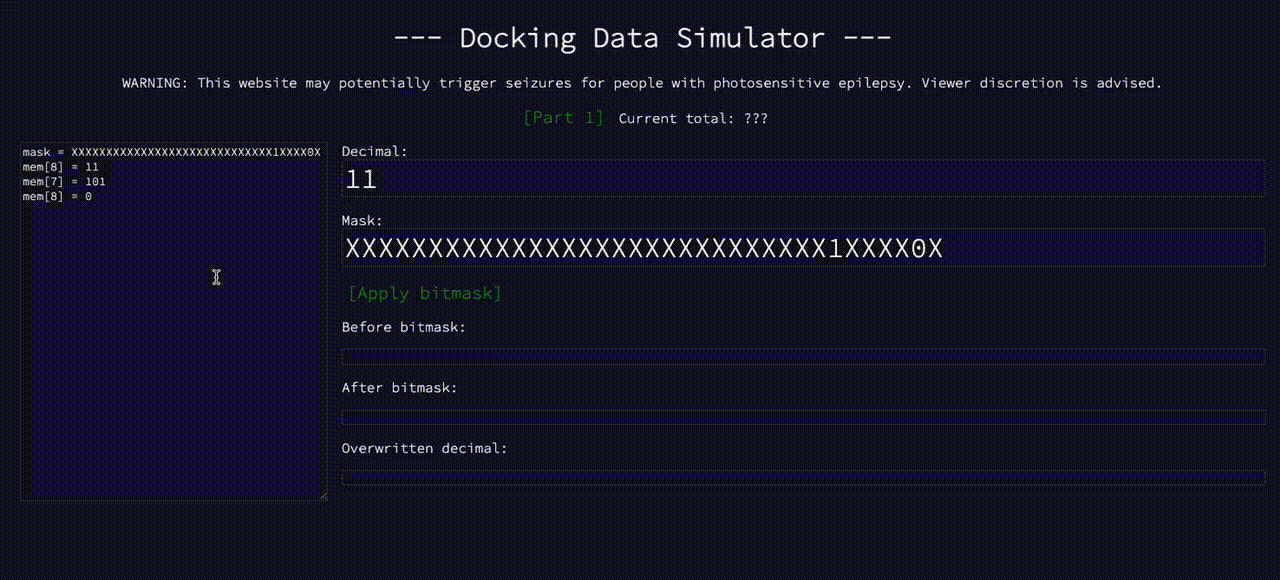Image resolution: width=1280 pixels, height=580 pixels.
Task: Open the [Part 1] link
Action: click(x=563, y=117)
